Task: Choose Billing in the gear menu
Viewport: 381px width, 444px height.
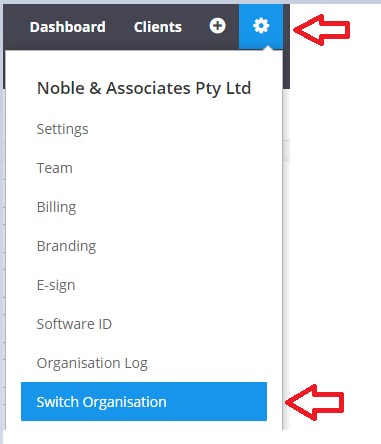Action: click(x=56, y=207)
